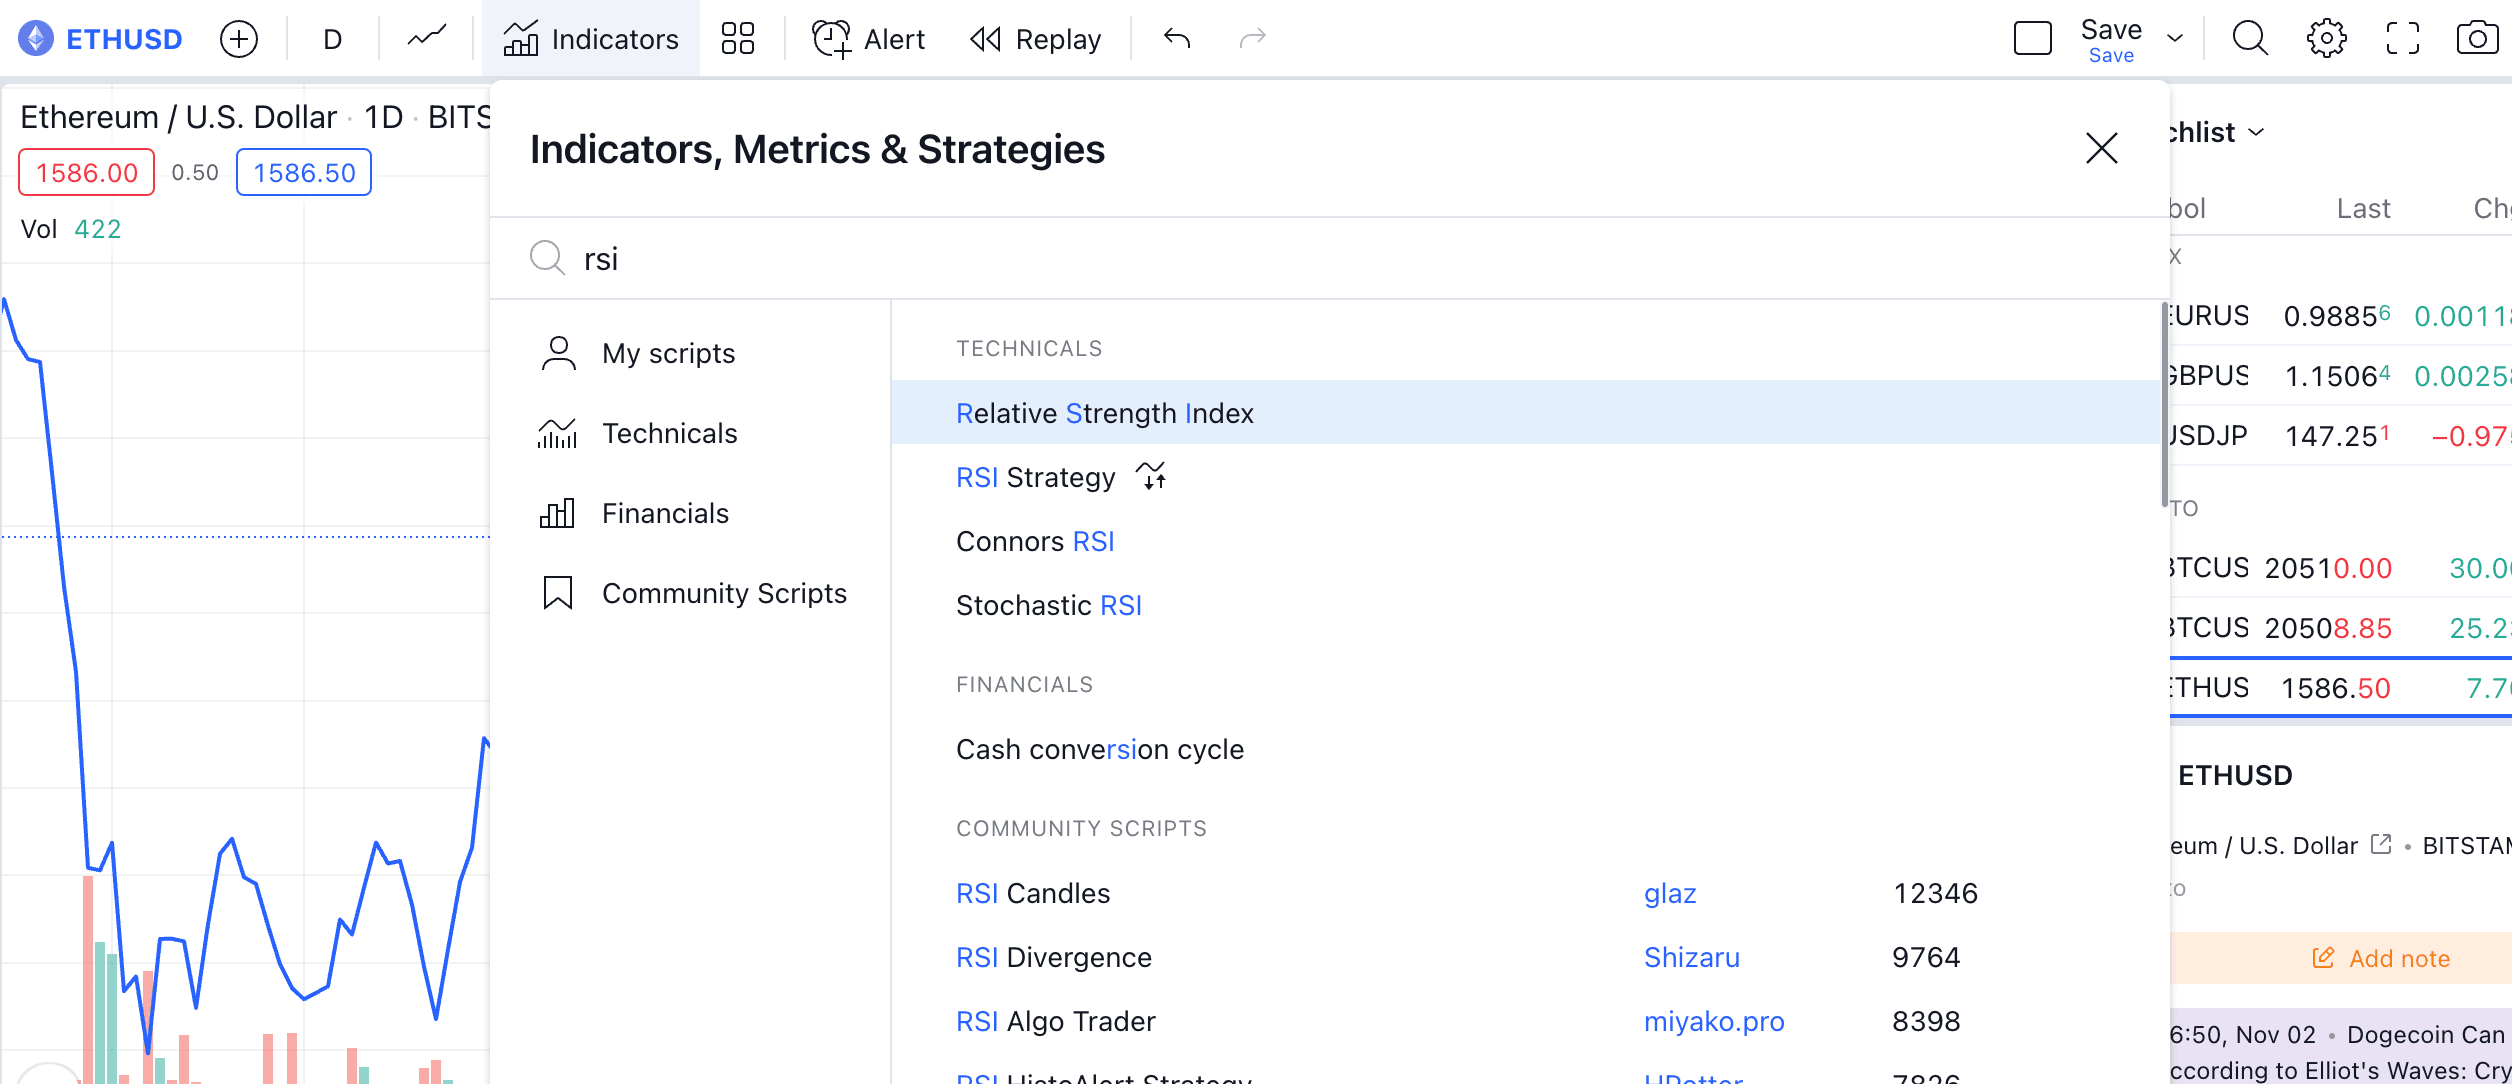Select Technicals category
Screen dimensions: 2512x1084
tap(690, 433)
